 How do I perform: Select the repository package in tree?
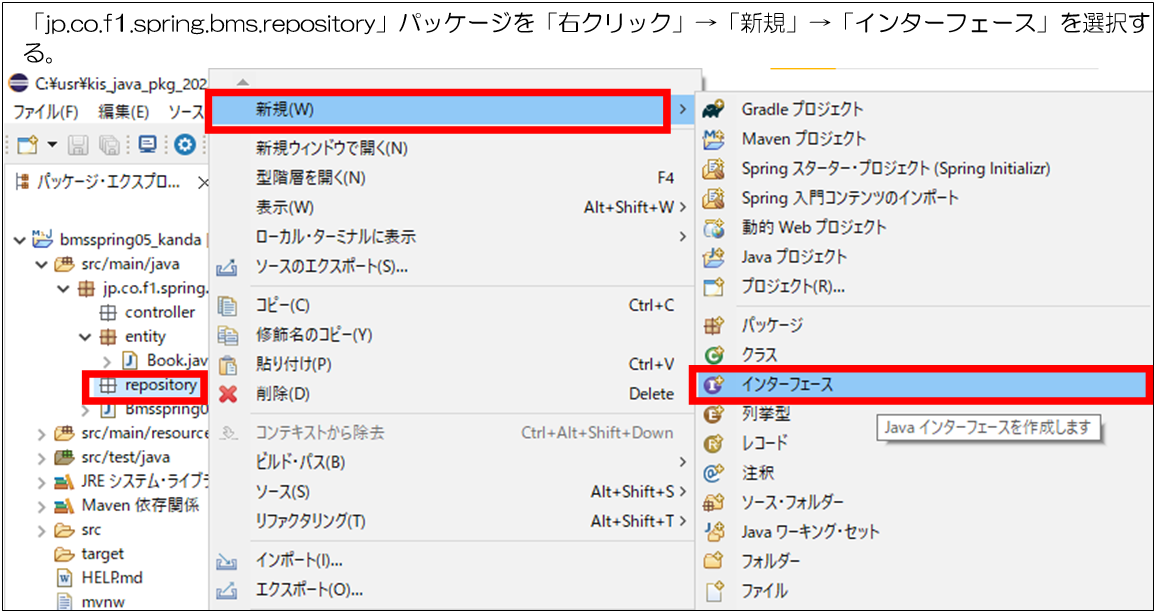tap(160, 385)
